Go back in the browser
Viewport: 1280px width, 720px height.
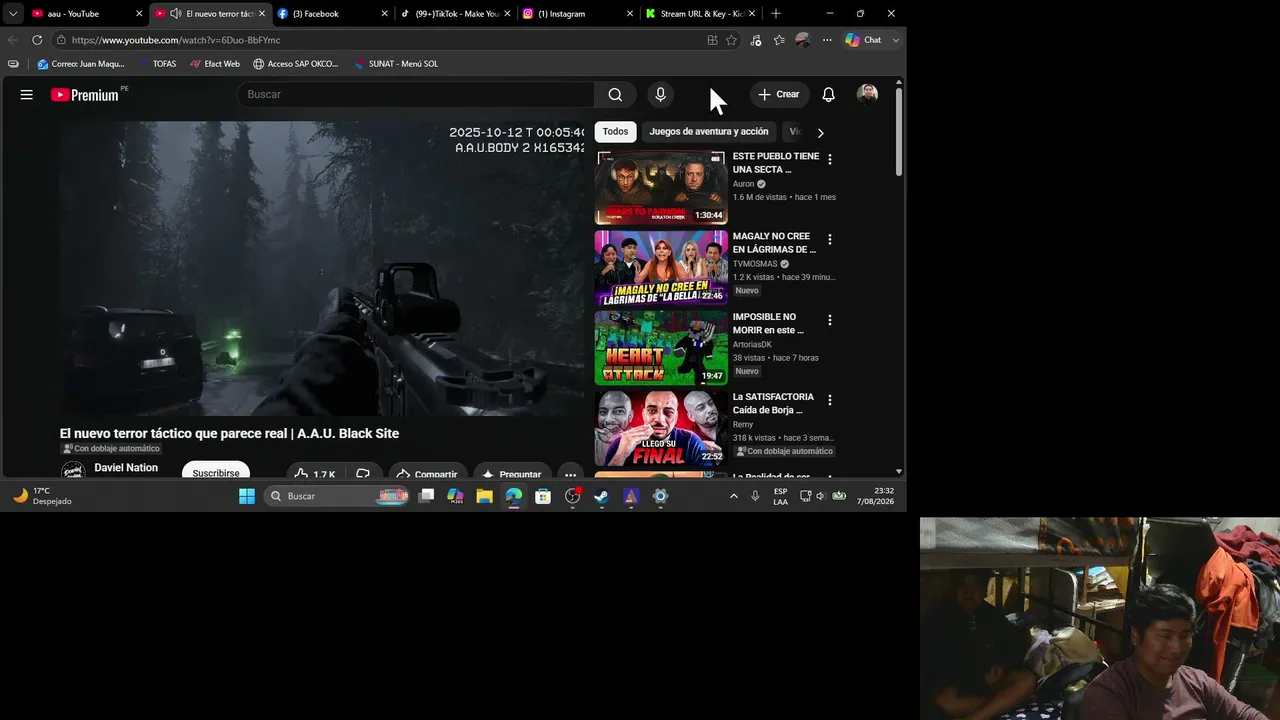(x=13, y=40)
